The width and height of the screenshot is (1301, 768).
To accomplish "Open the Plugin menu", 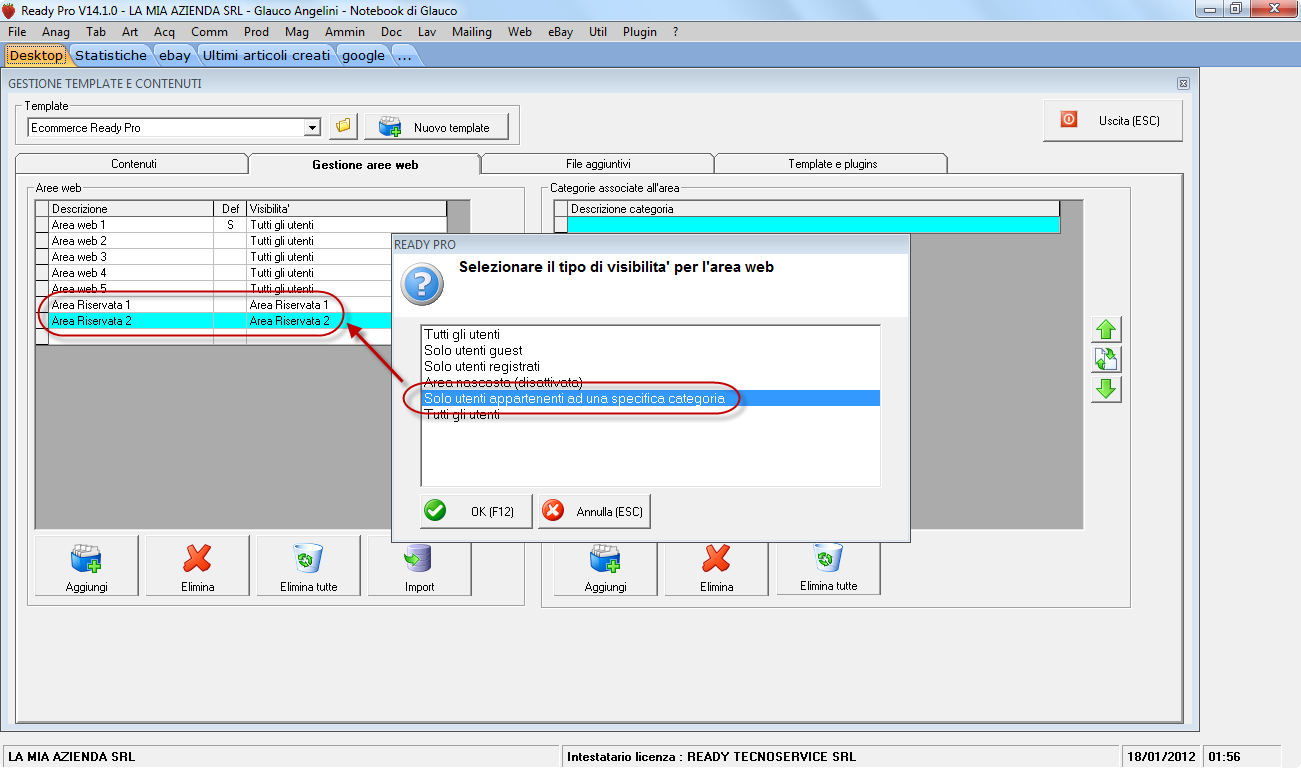I will 640,31.
